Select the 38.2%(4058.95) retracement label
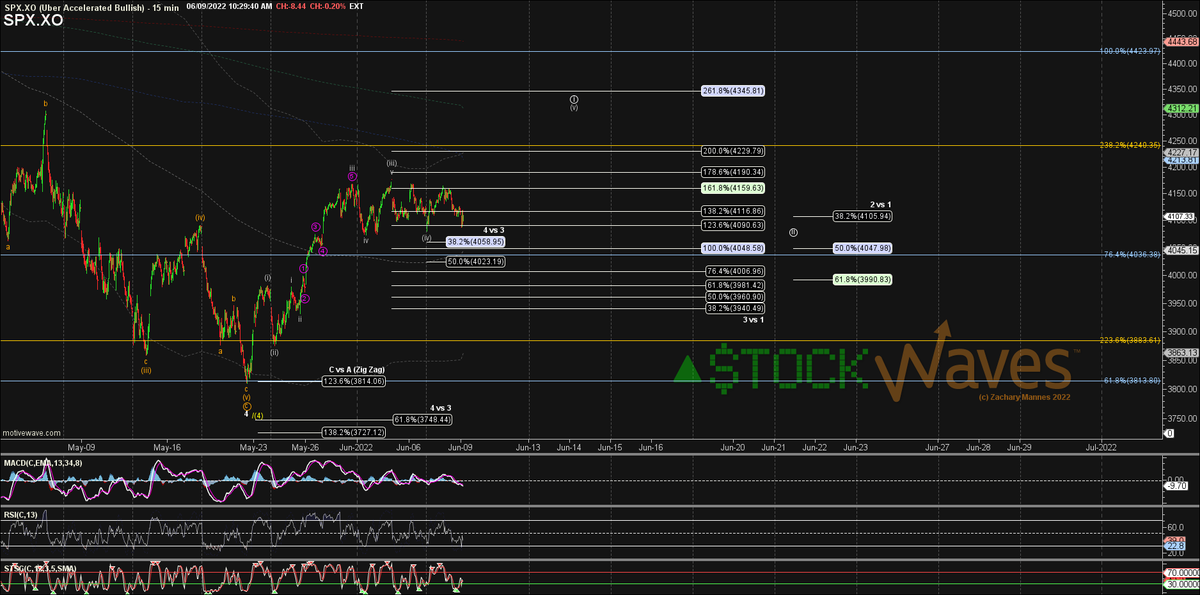 point(474,241)
